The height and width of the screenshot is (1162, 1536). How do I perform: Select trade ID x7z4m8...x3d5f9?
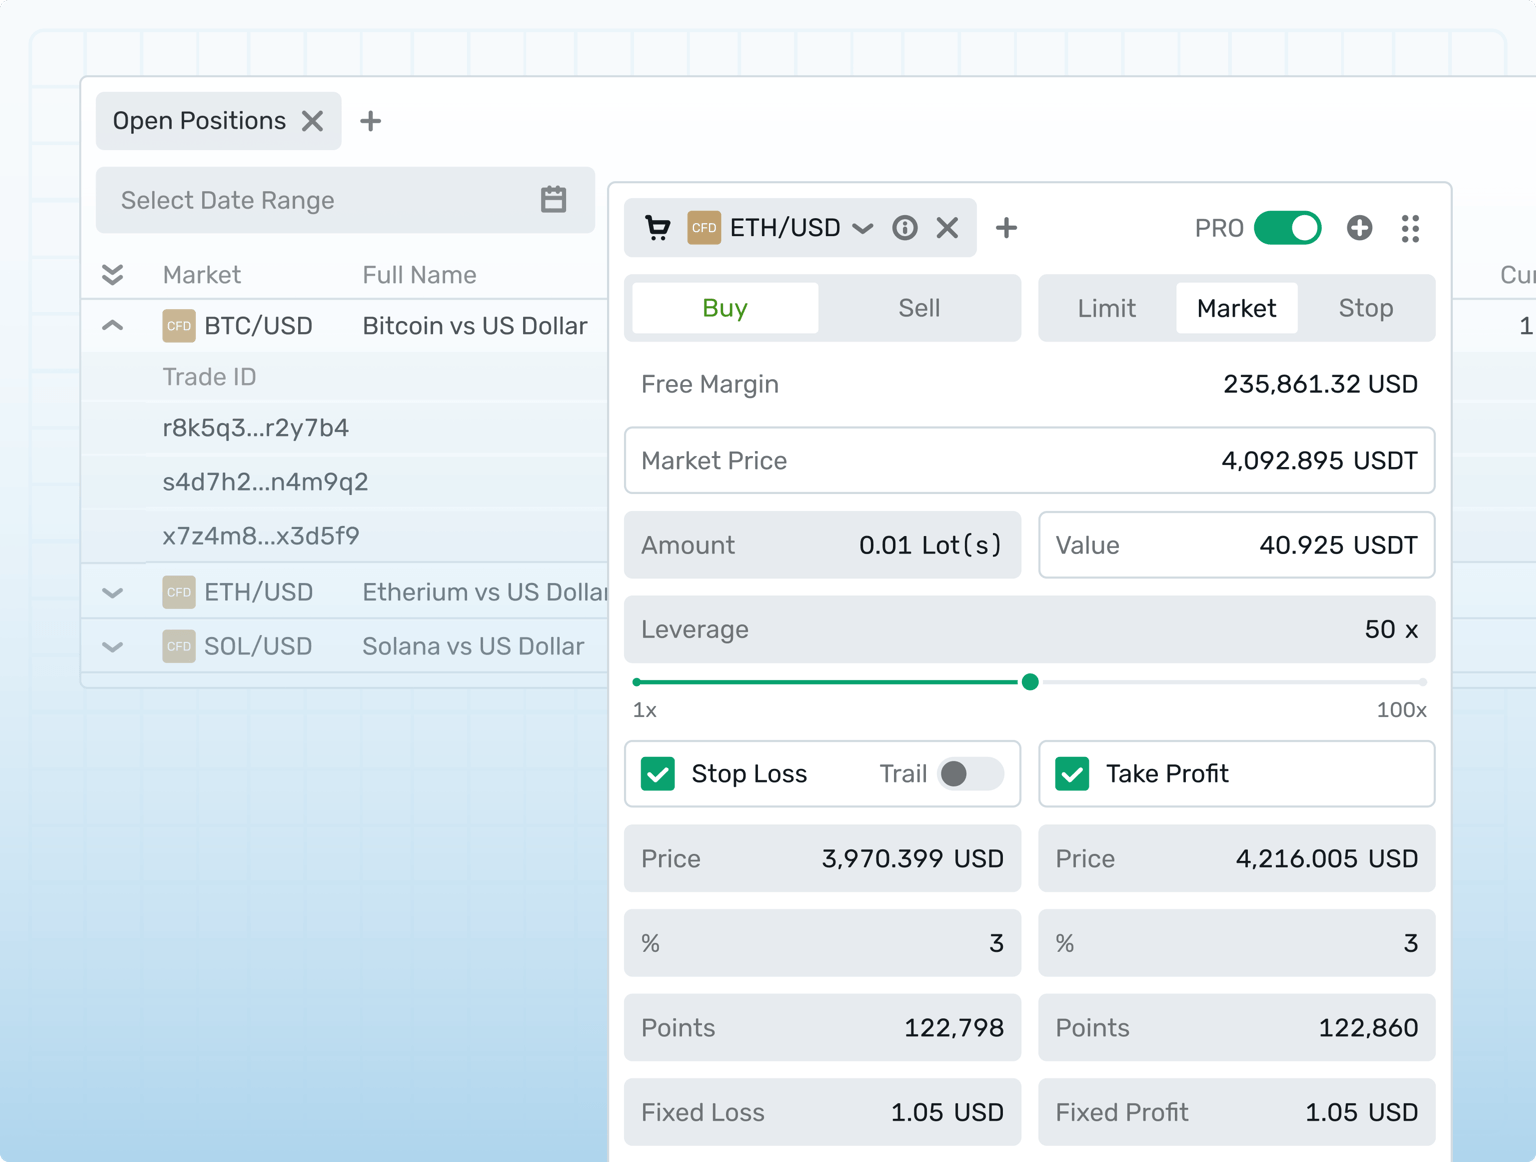(261, 536)
